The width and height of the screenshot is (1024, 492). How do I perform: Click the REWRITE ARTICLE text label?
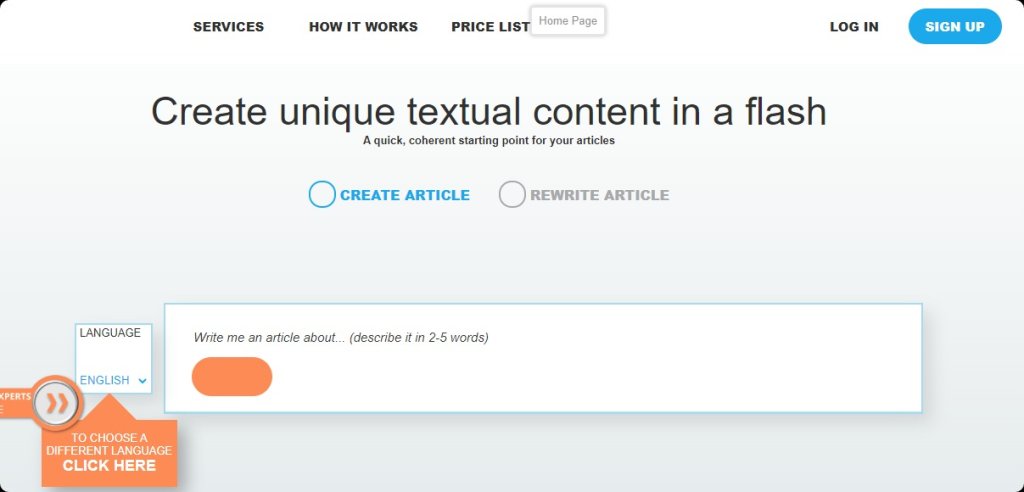599,195
